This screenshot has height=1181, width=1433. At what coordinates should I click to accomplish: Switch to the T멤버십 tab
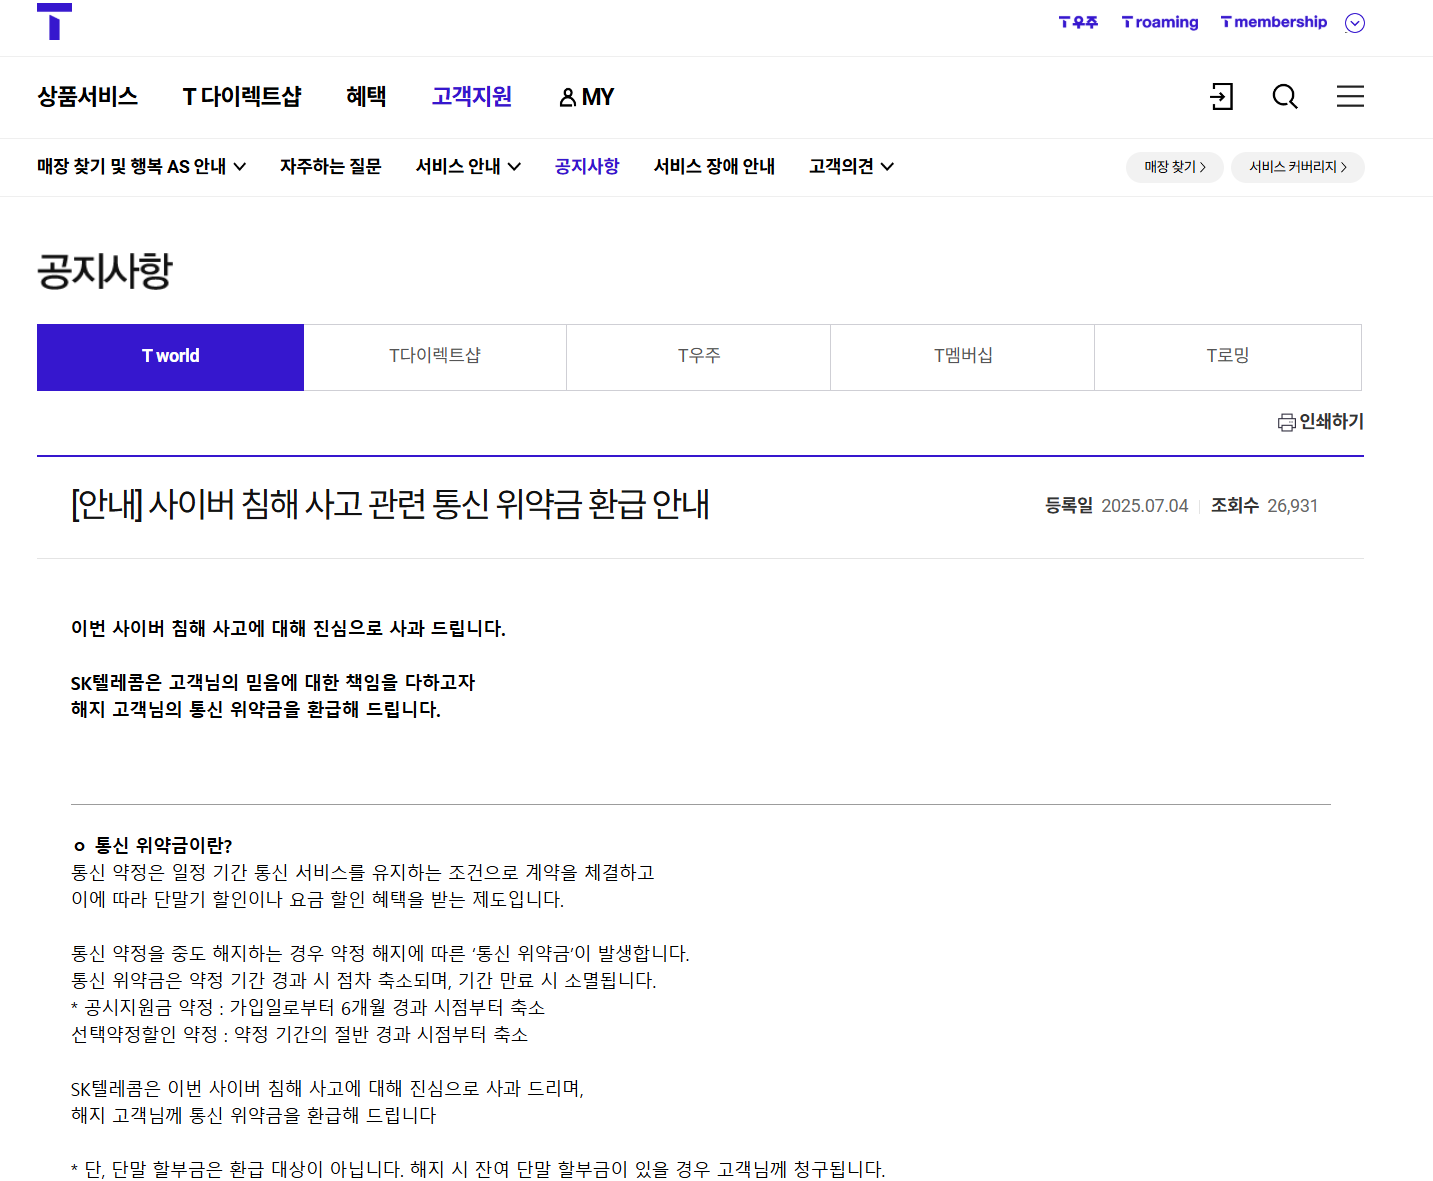pos(963,357)
